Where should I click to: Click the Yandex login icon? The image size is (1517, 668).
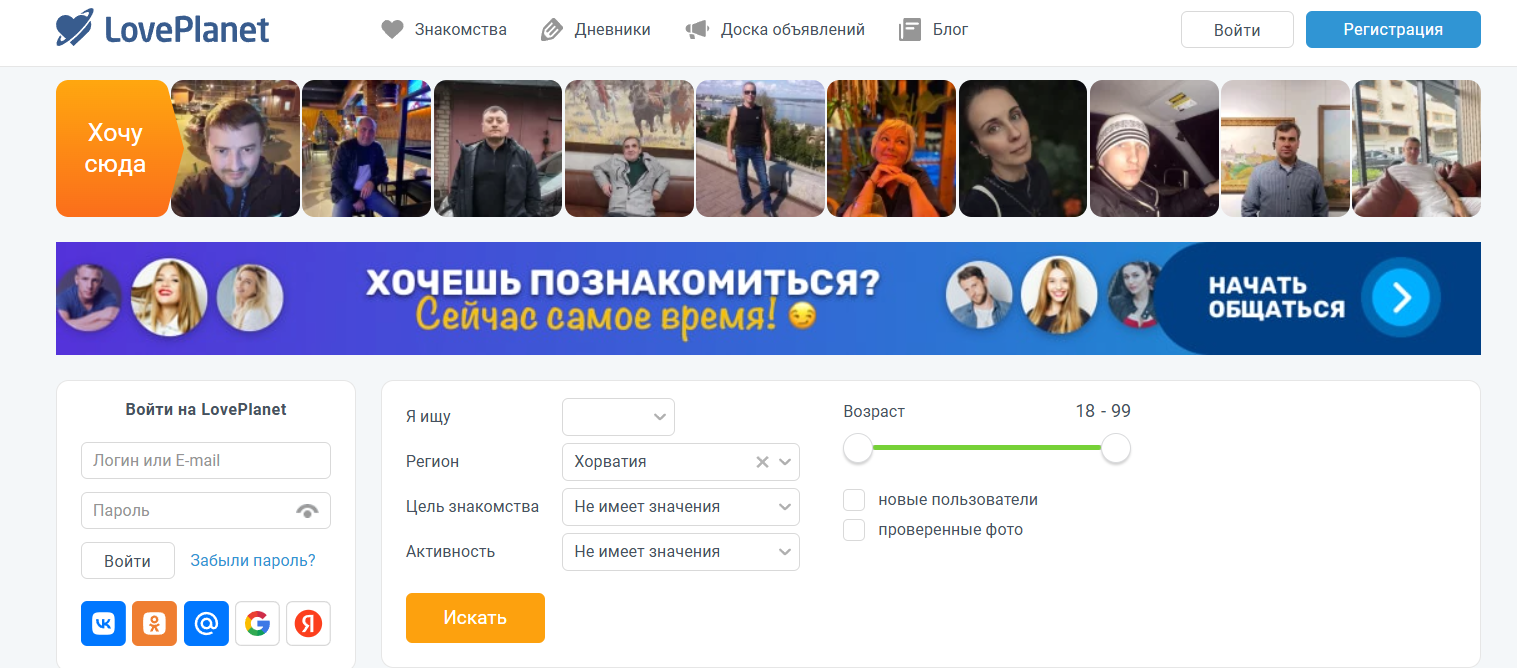pos(308,624)
